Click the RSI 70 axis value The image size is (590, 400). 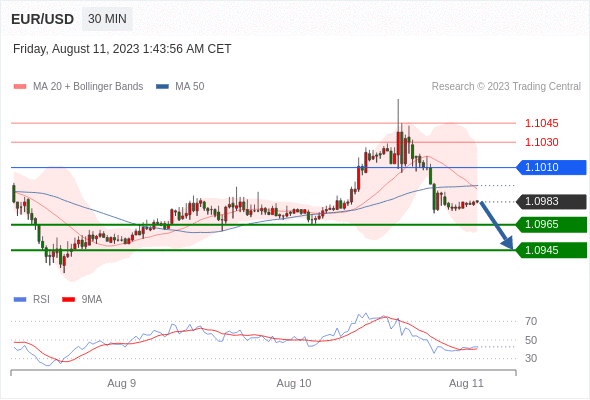tap(531, 321)
